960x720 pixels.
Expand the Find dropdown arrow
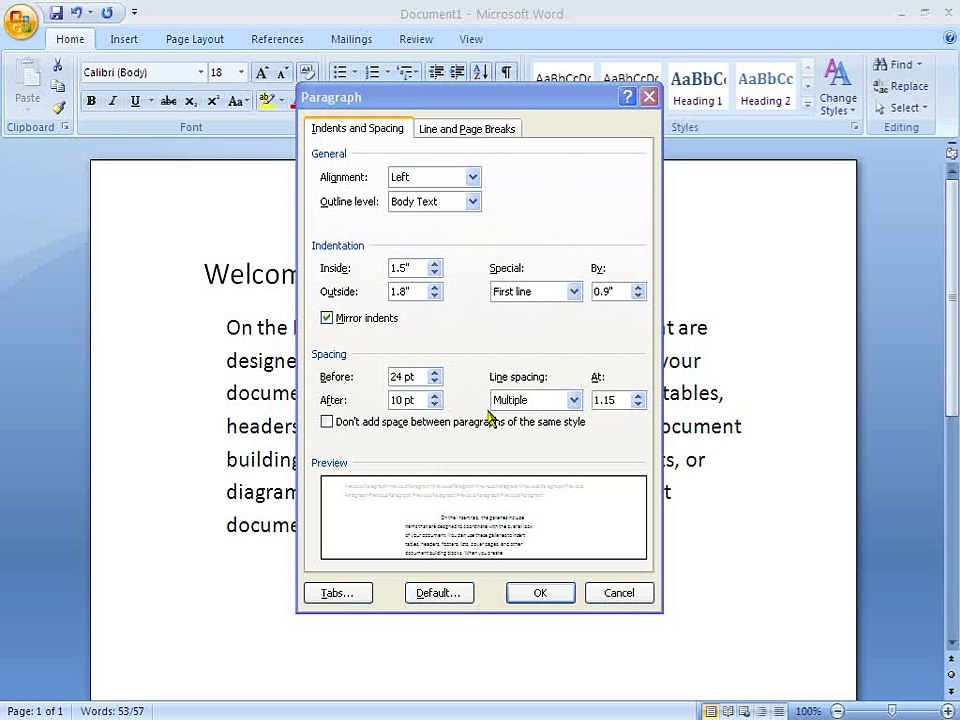920,64
